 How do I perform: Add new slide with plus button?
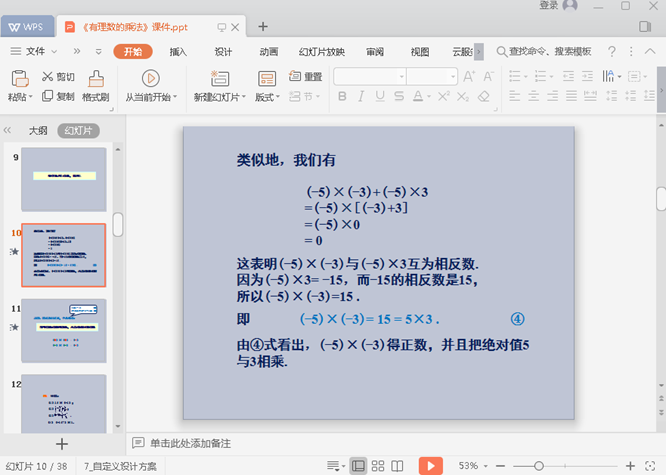coord(62,444)
